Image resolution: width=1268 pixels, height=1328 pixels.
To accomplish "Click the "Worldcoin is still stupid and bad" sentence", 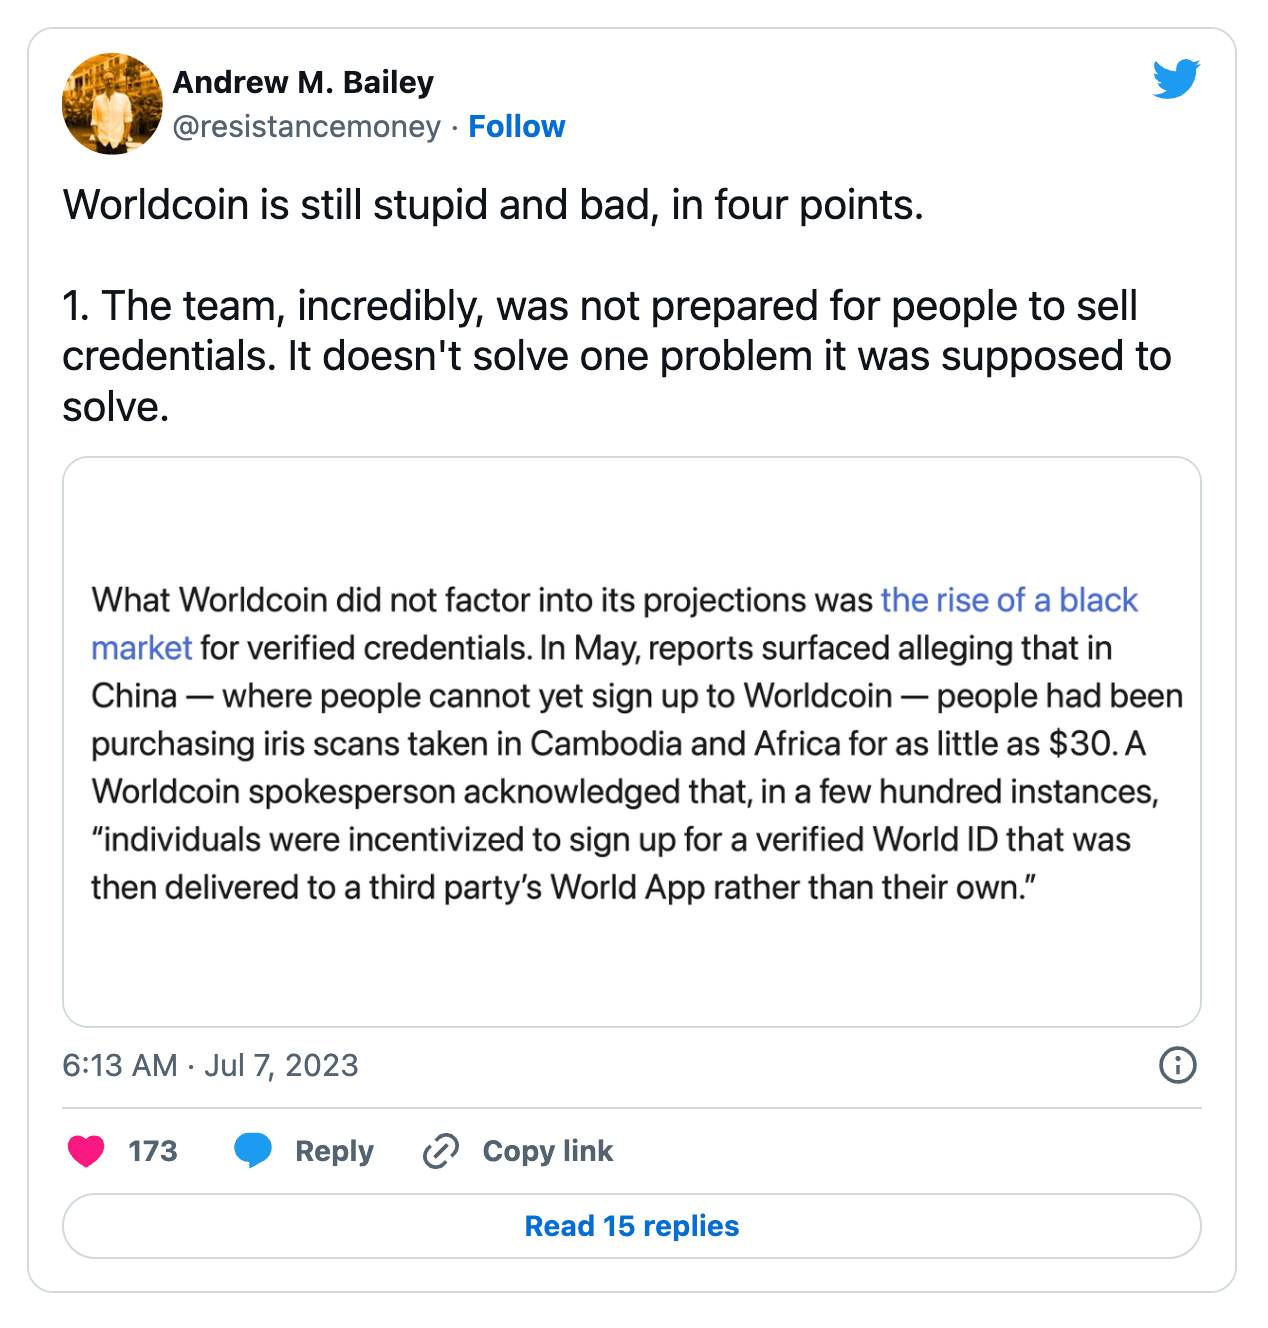I will (493, 205).
